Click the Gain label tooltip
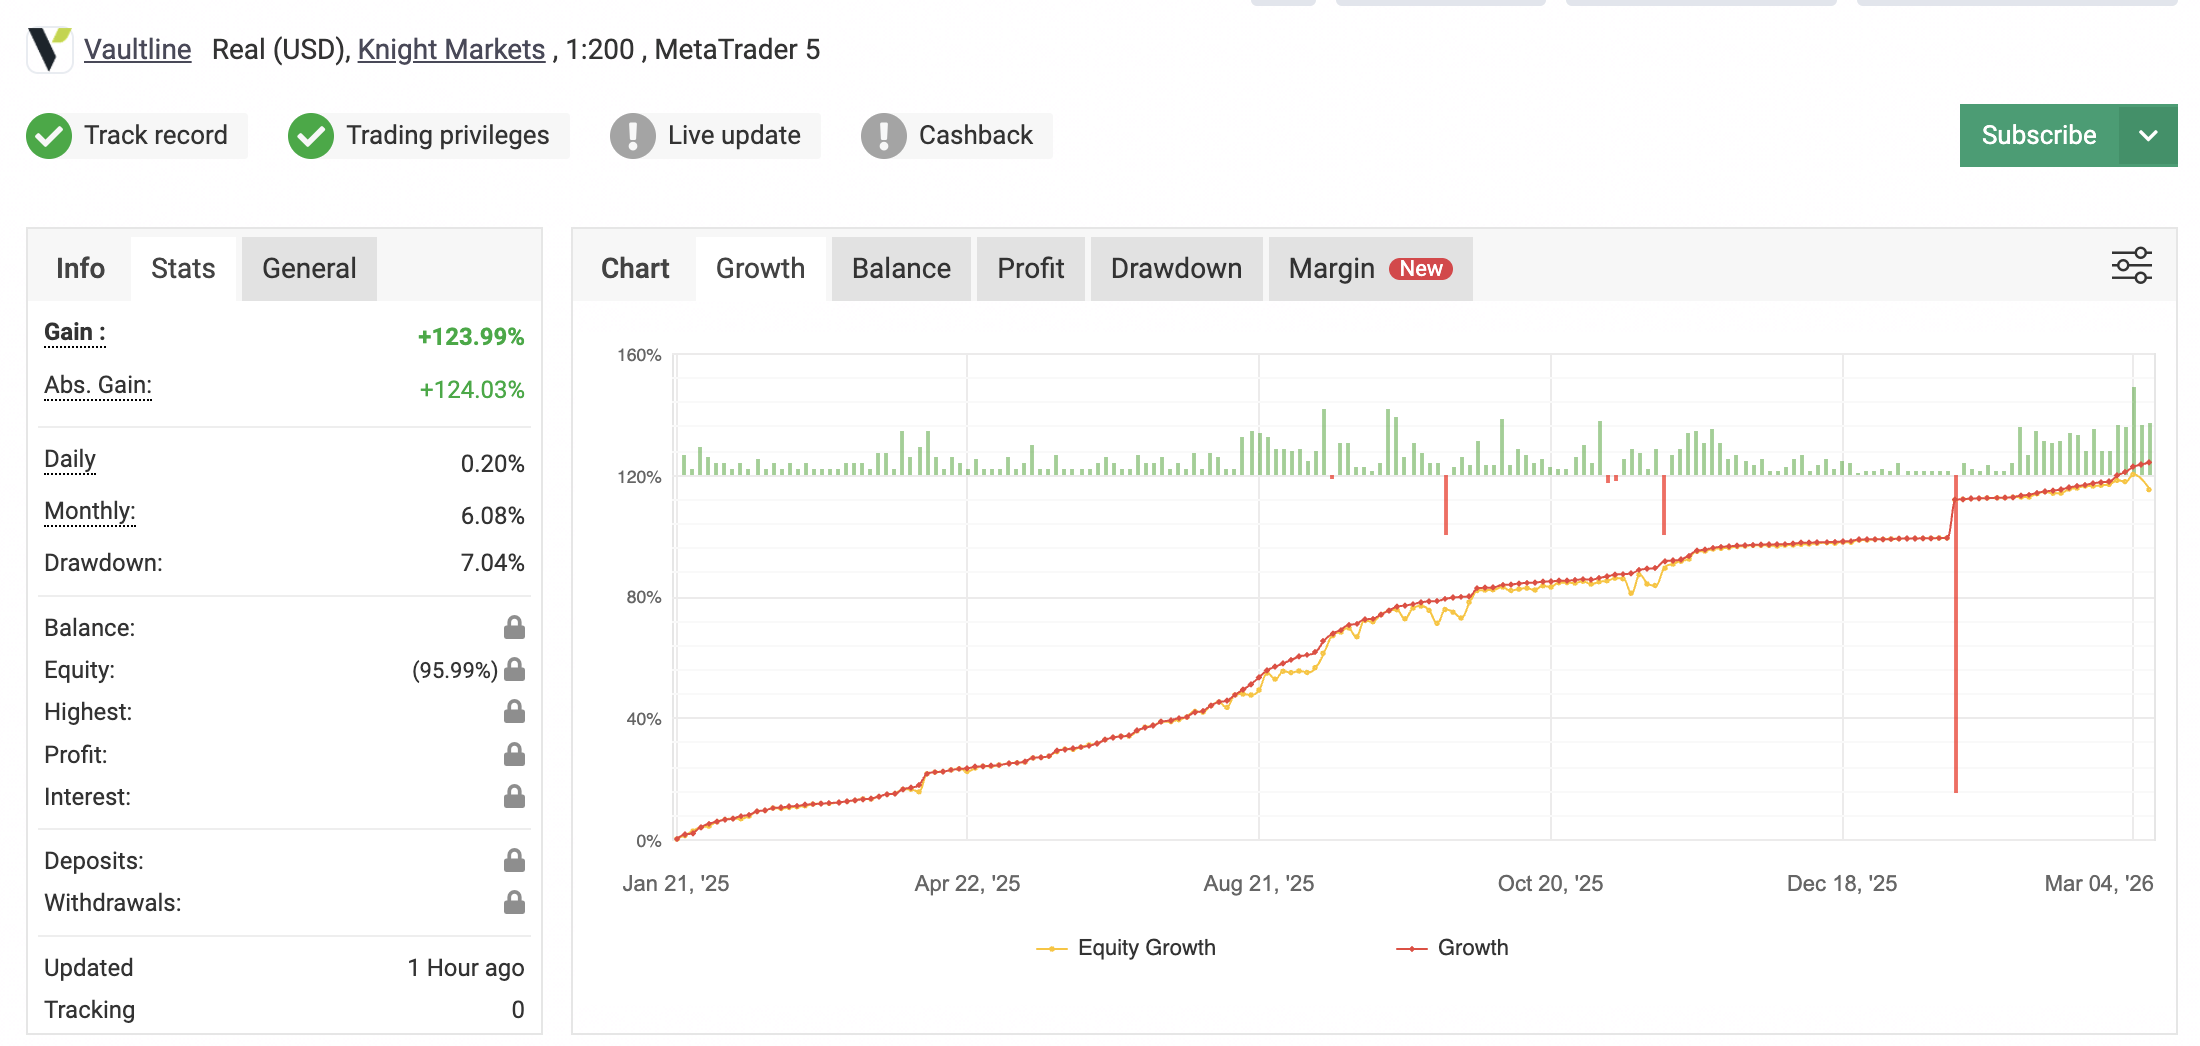2200x1046 pixels. point(74,333)
